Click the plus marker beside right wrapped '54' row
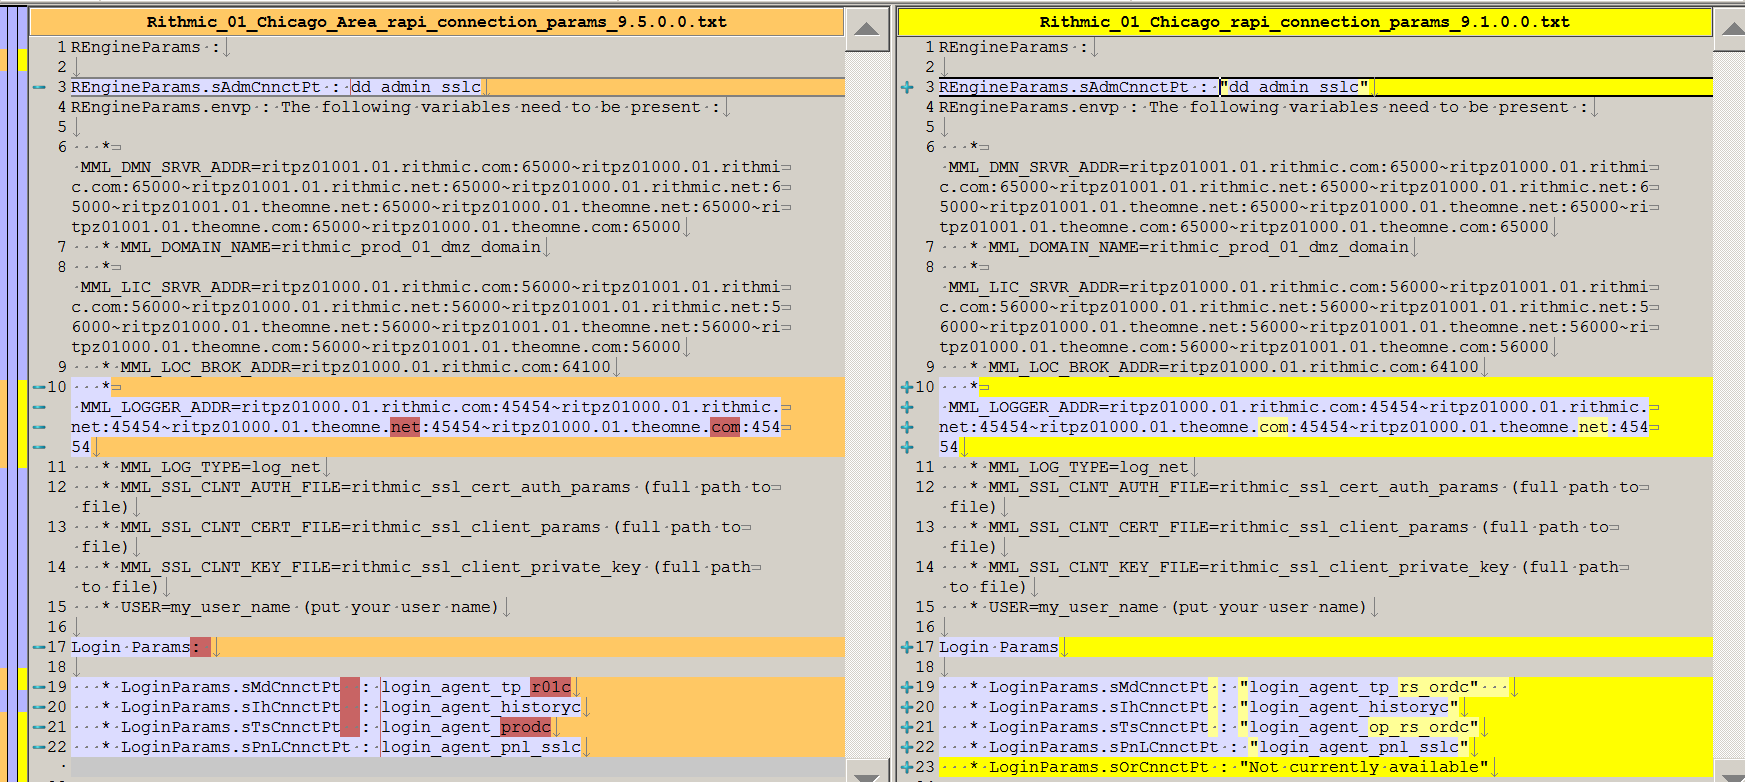The height and width of the screenshot is (782, 1745). 907,447
